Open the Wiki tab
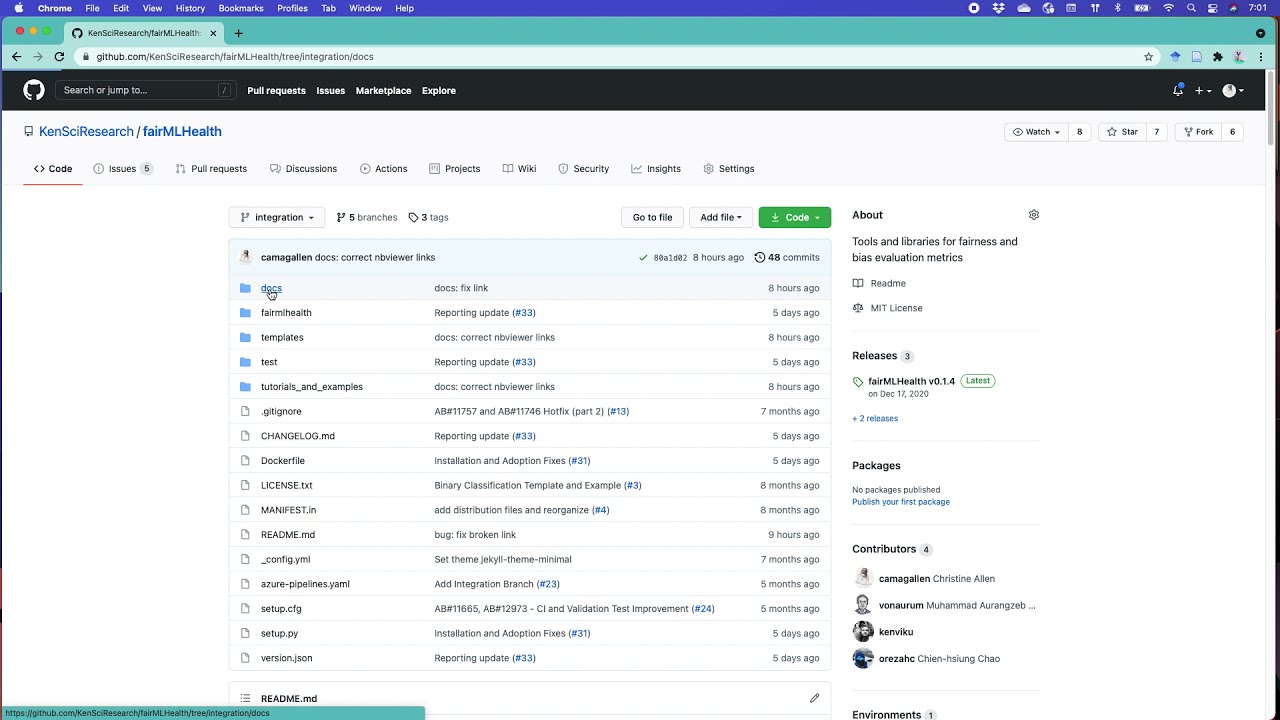 (x=520, y=169)
